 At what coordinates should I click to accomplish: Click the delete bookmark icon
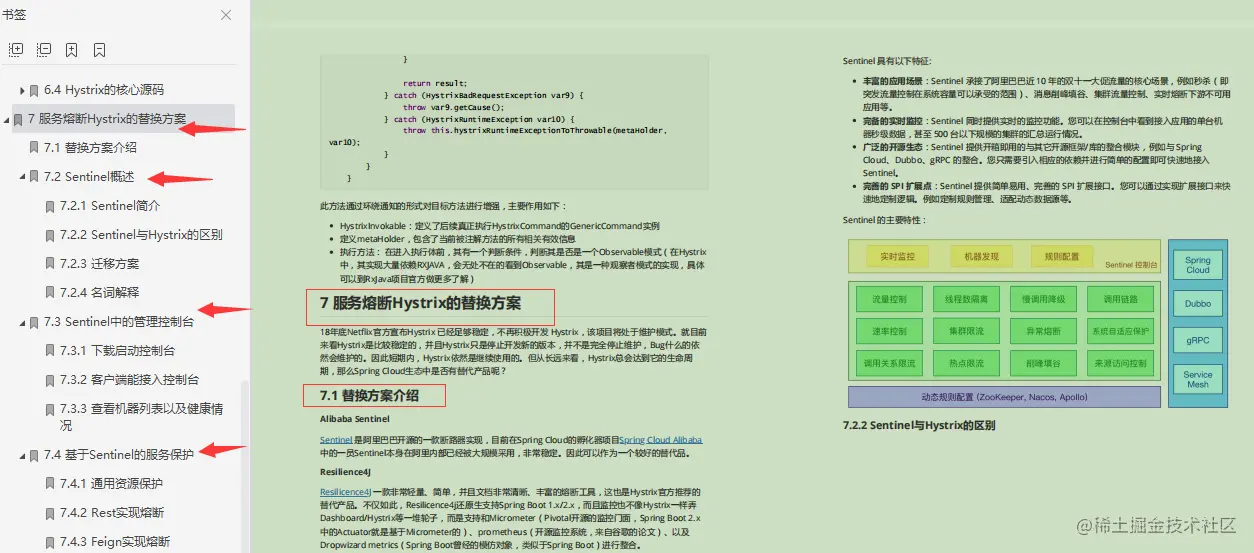100,49
